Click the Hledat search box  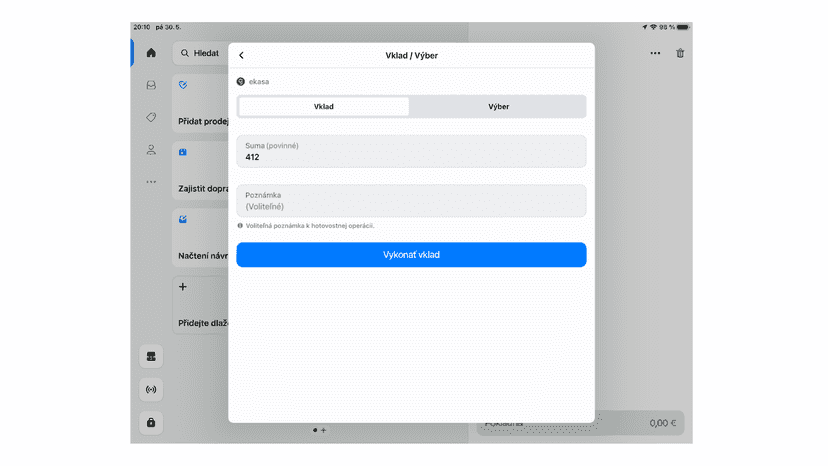click(201, 53)
